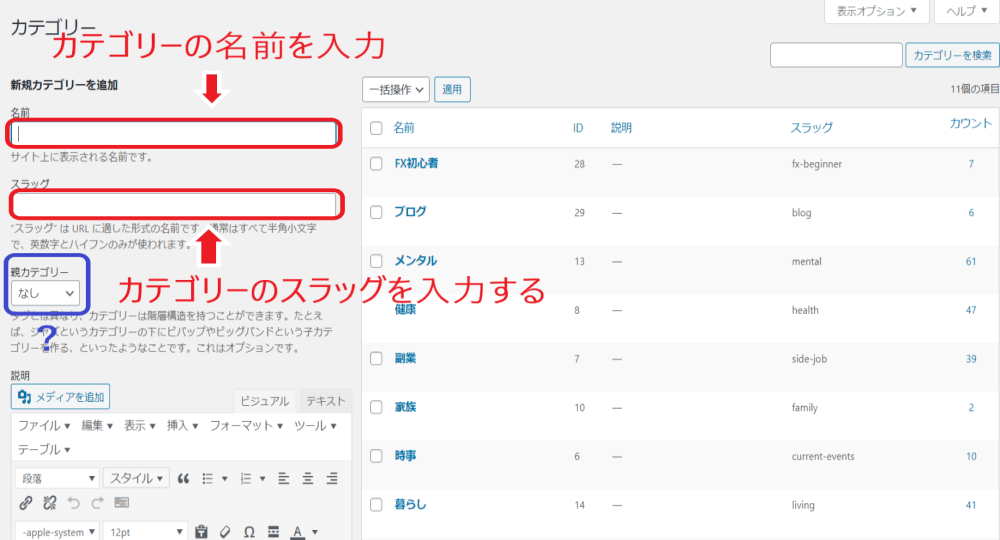Image resolution: width=1000 pixels, height=540 pixels.
Task: Click the remove link icon
Action: (x=48, y=503)
